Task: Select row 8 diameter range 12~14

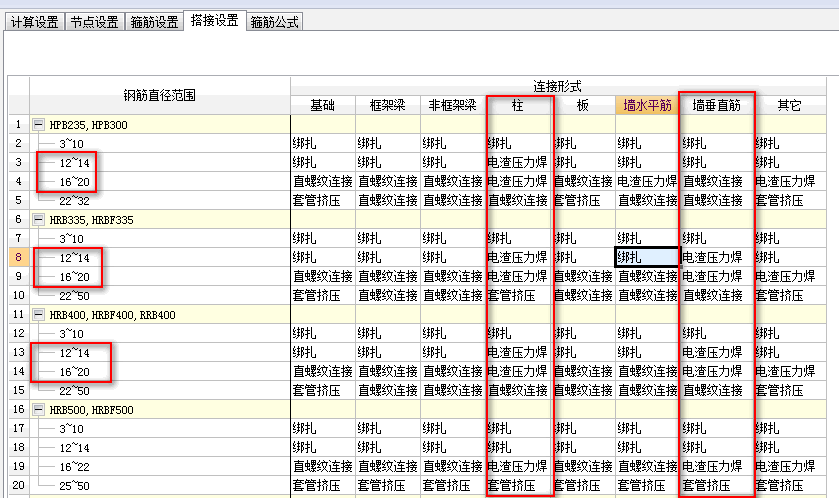Action: tap(74, 258)
